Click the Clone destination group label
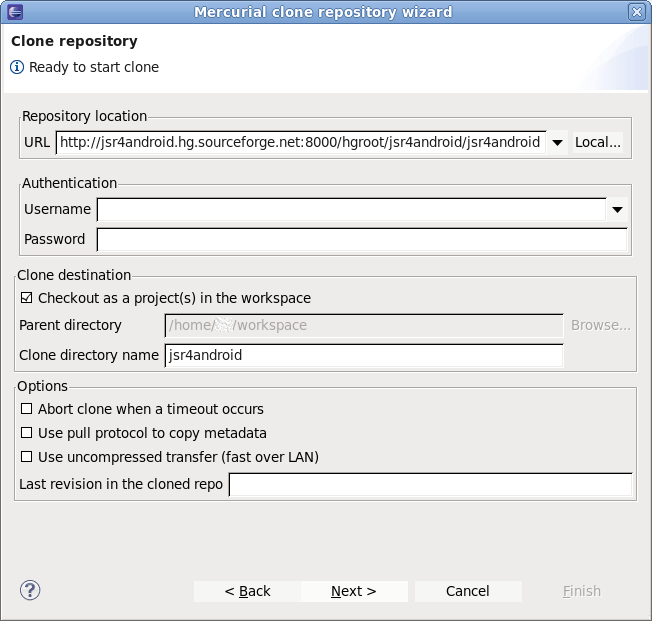Screen dimensions: 652x621 [74, 275]
